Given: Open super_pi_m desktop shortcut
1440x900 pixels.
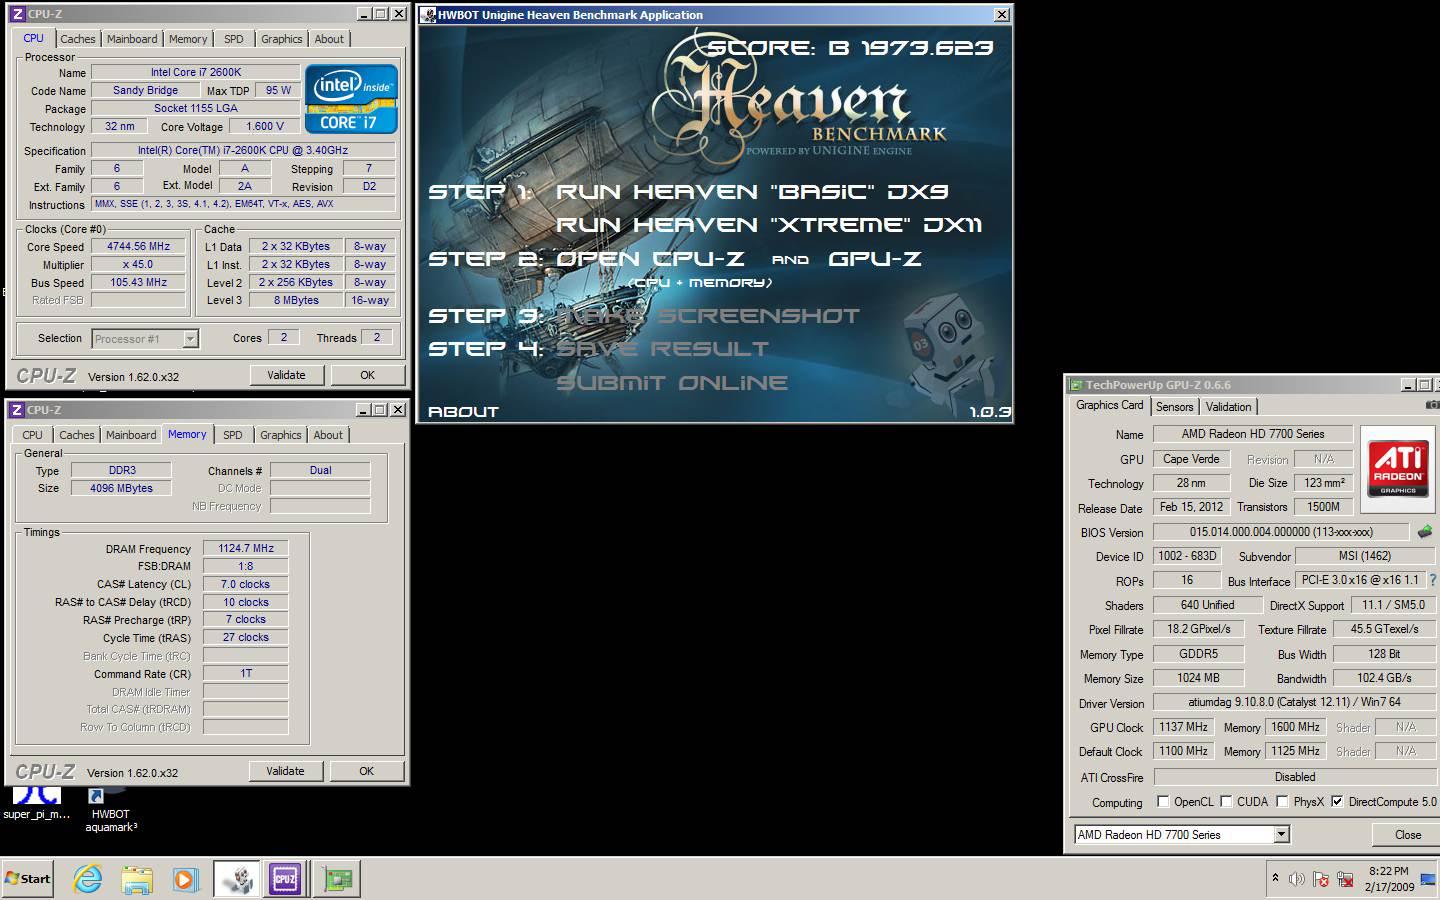Looking at the screenshot, I should click(x=37, y=804).
